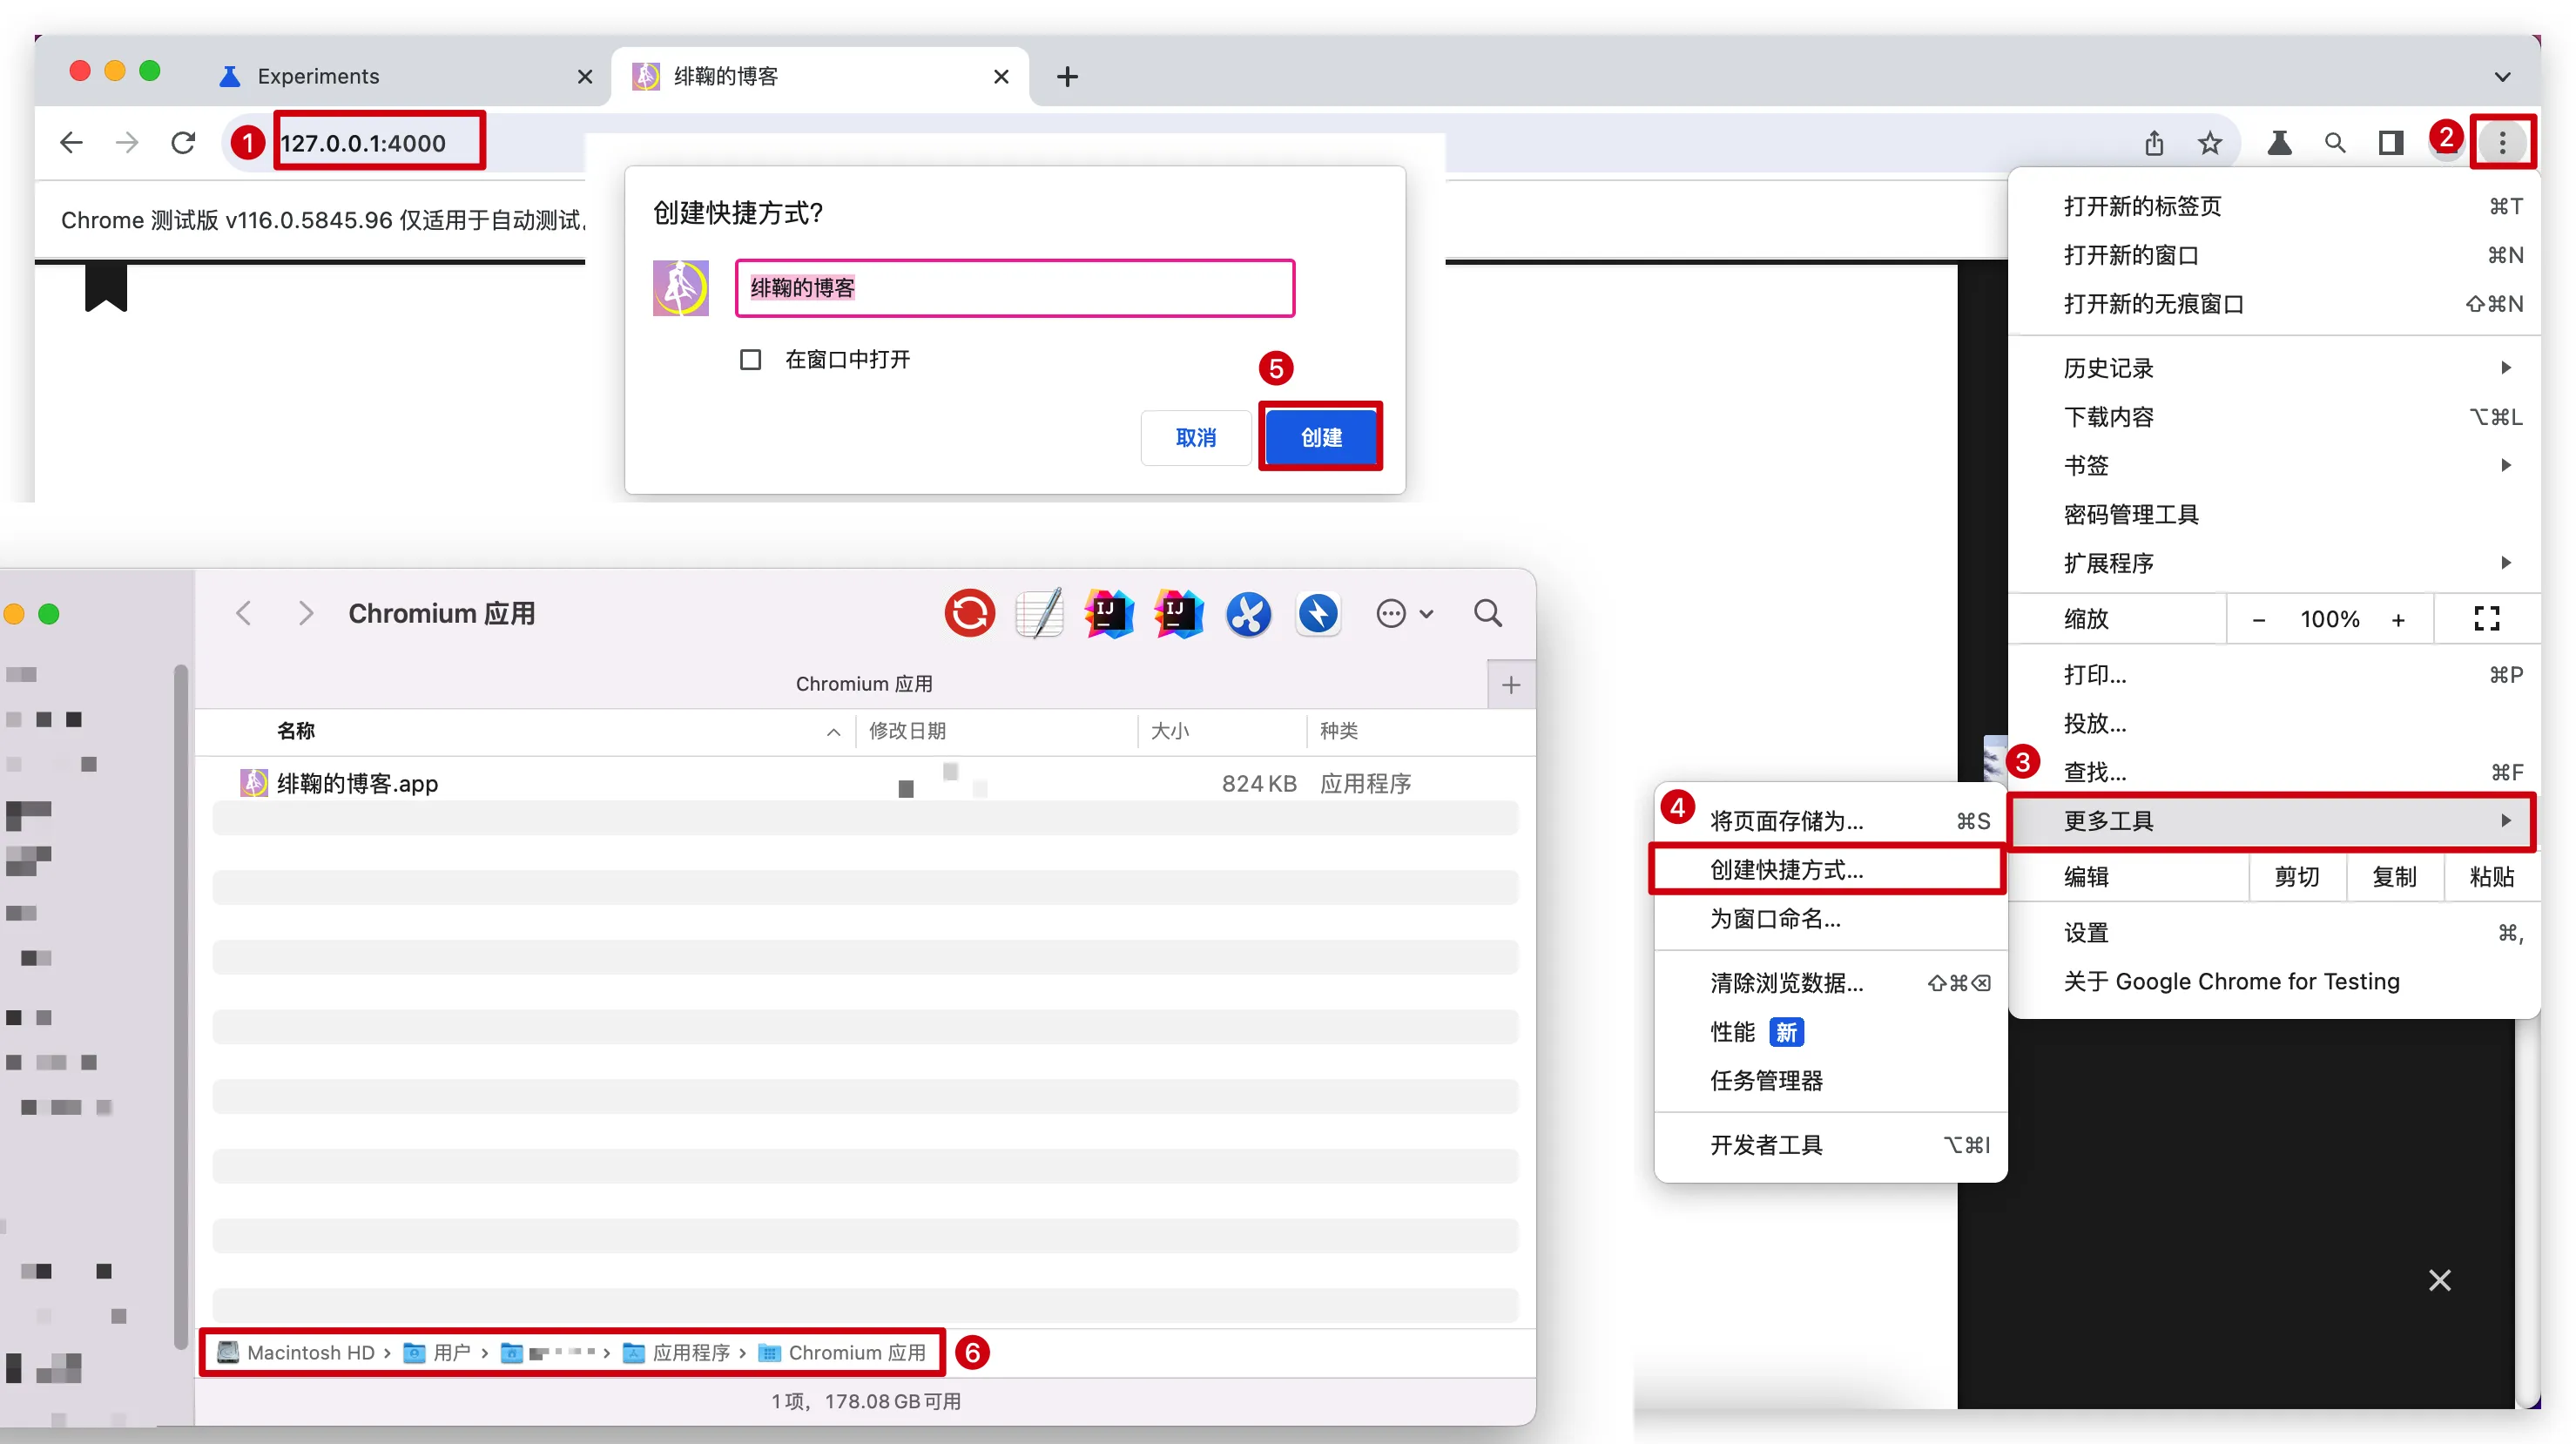Open Chrome's three-dot menu

coord(2502,143)
